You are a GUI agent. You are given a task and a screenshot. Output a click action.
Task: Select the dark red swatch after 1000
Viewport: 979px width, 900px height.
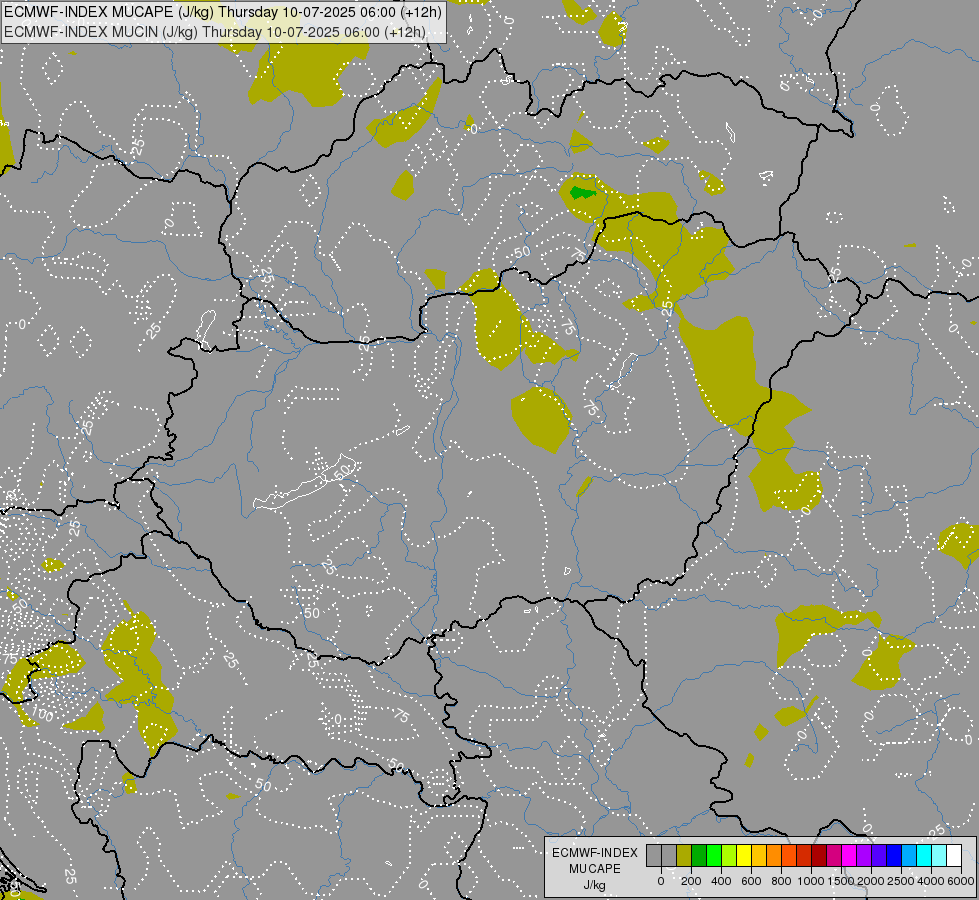(x=819, y=856)
